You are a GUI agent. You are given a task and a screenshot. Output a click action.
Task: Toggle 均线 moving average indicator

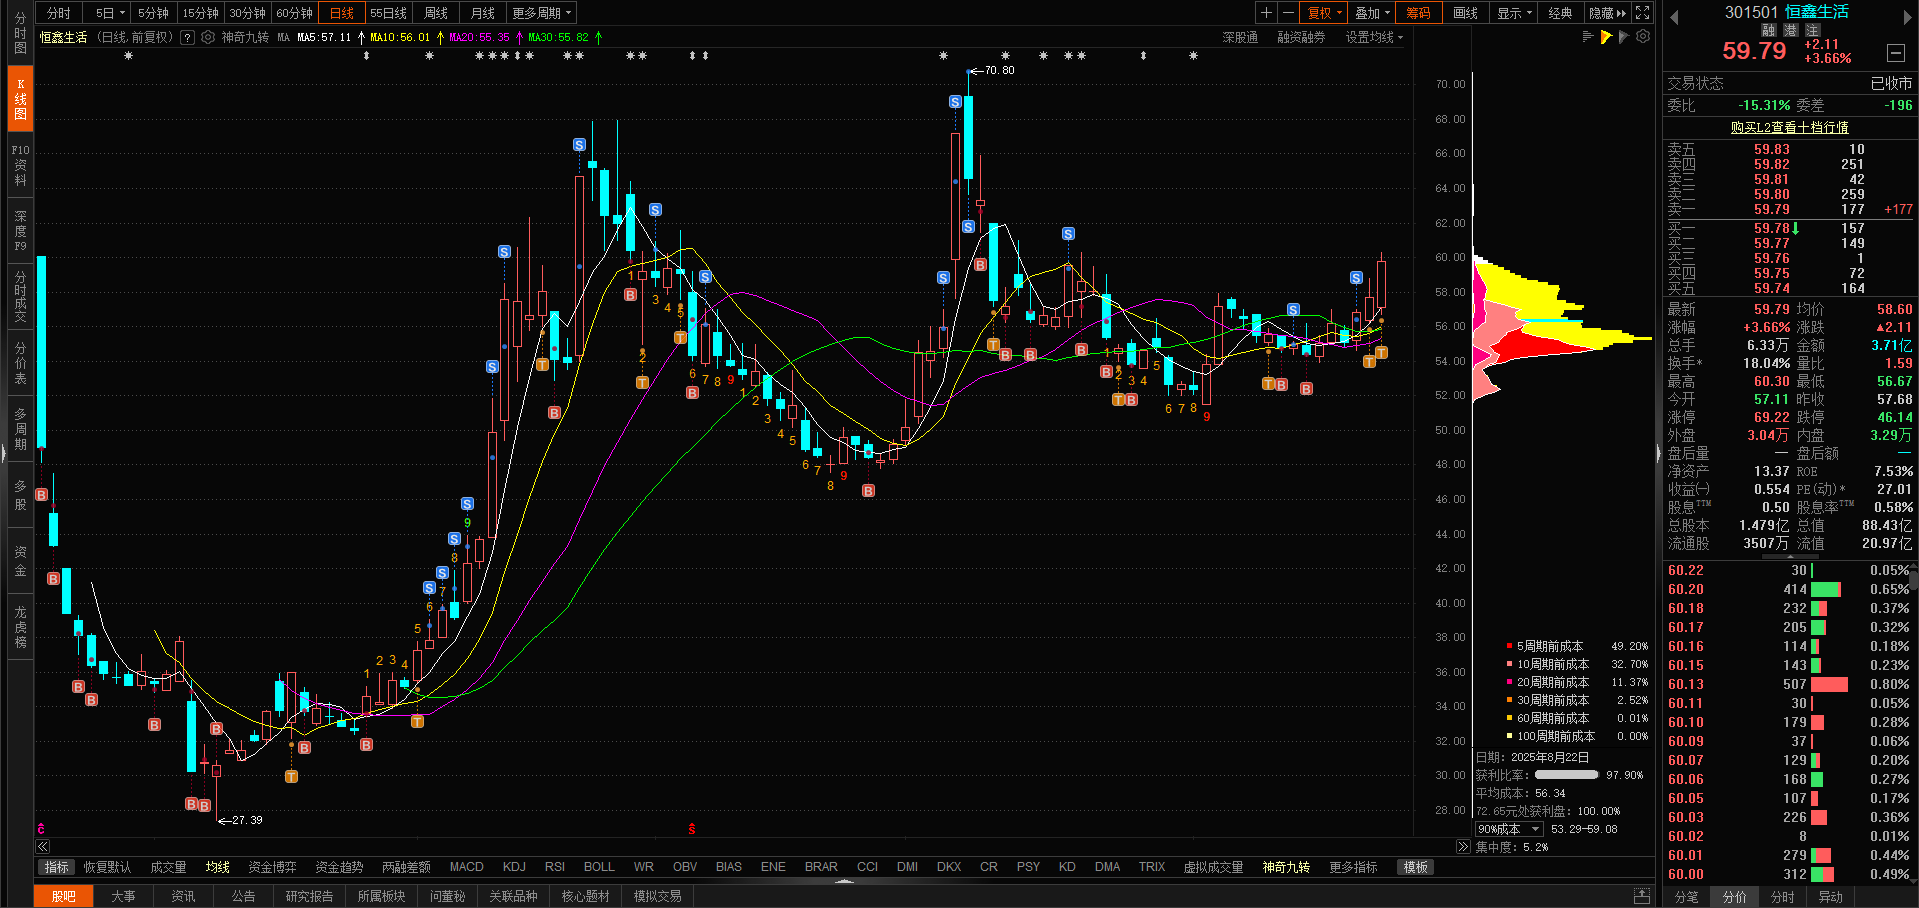point(218,867)
